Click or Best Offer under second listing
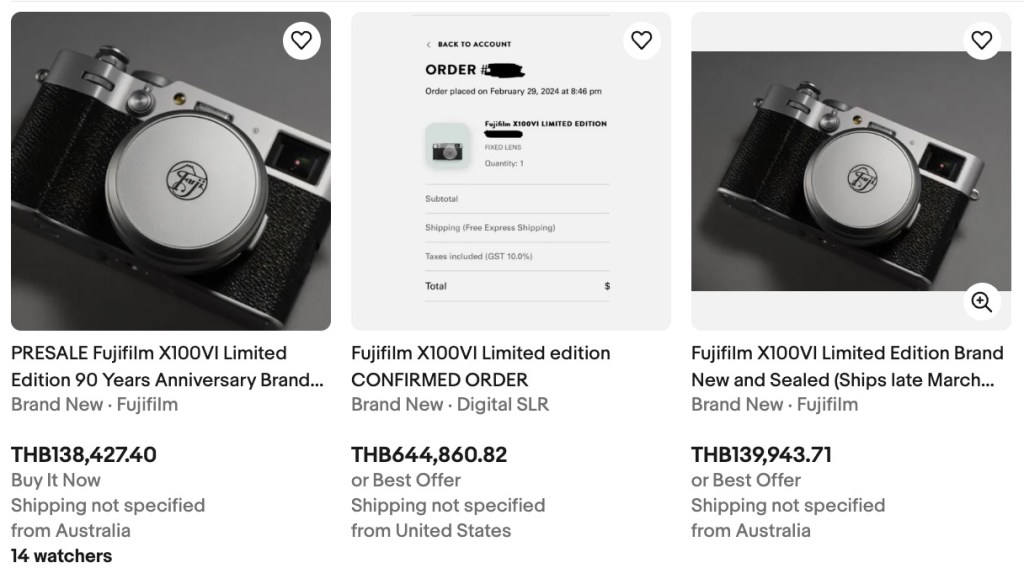Screen dimensions: 1024x584 [x=406, y=480]
